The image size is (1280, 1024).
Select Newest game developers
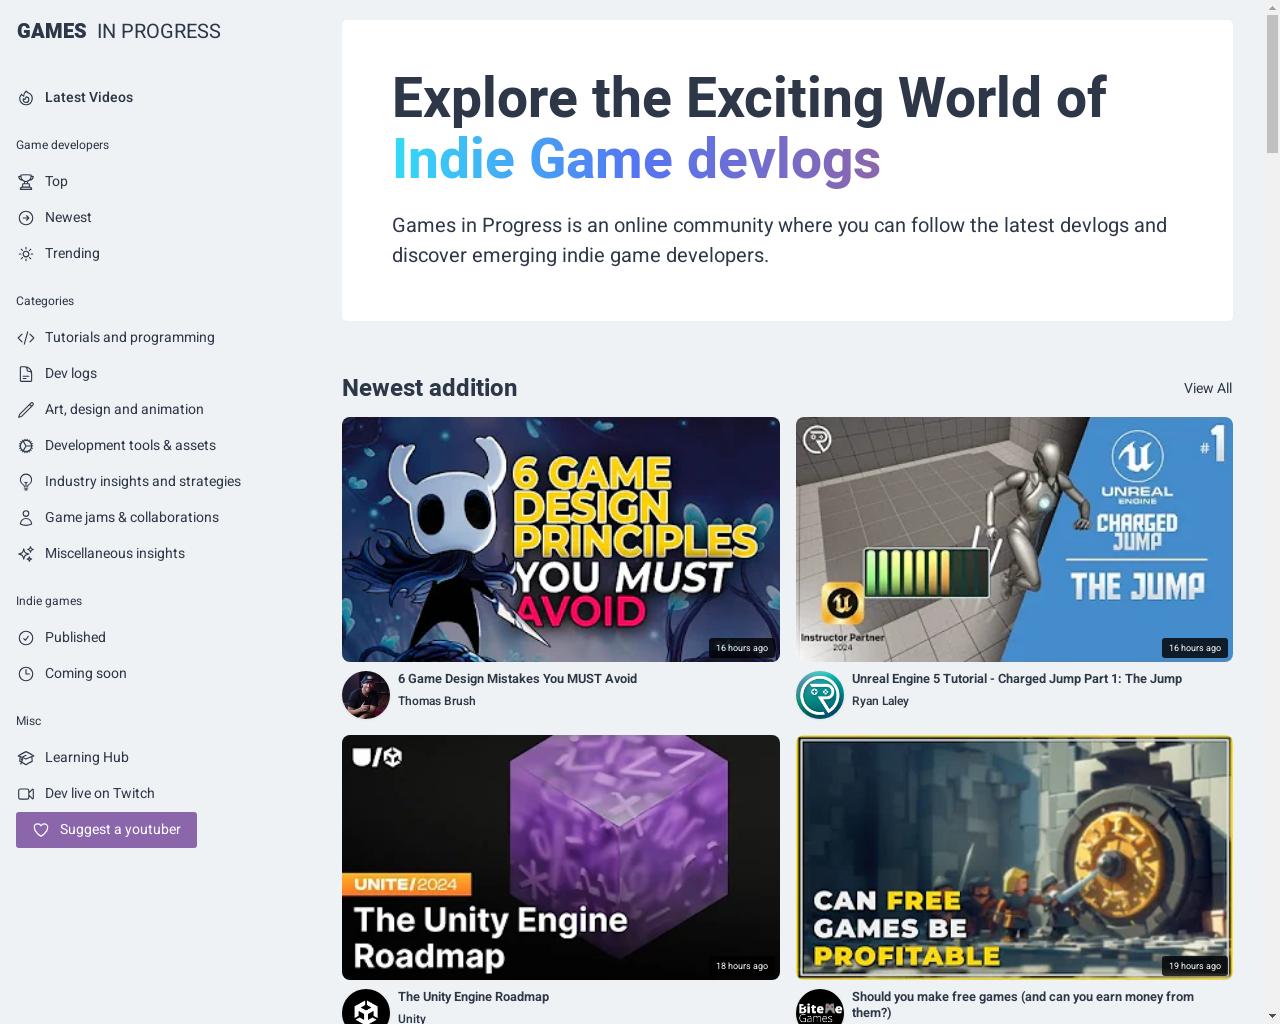68,217
